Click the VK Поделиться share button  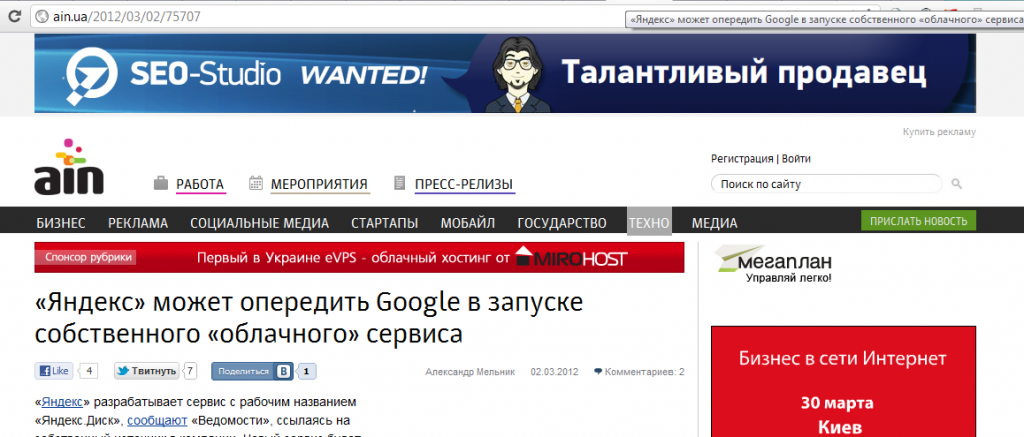[251, 371]
